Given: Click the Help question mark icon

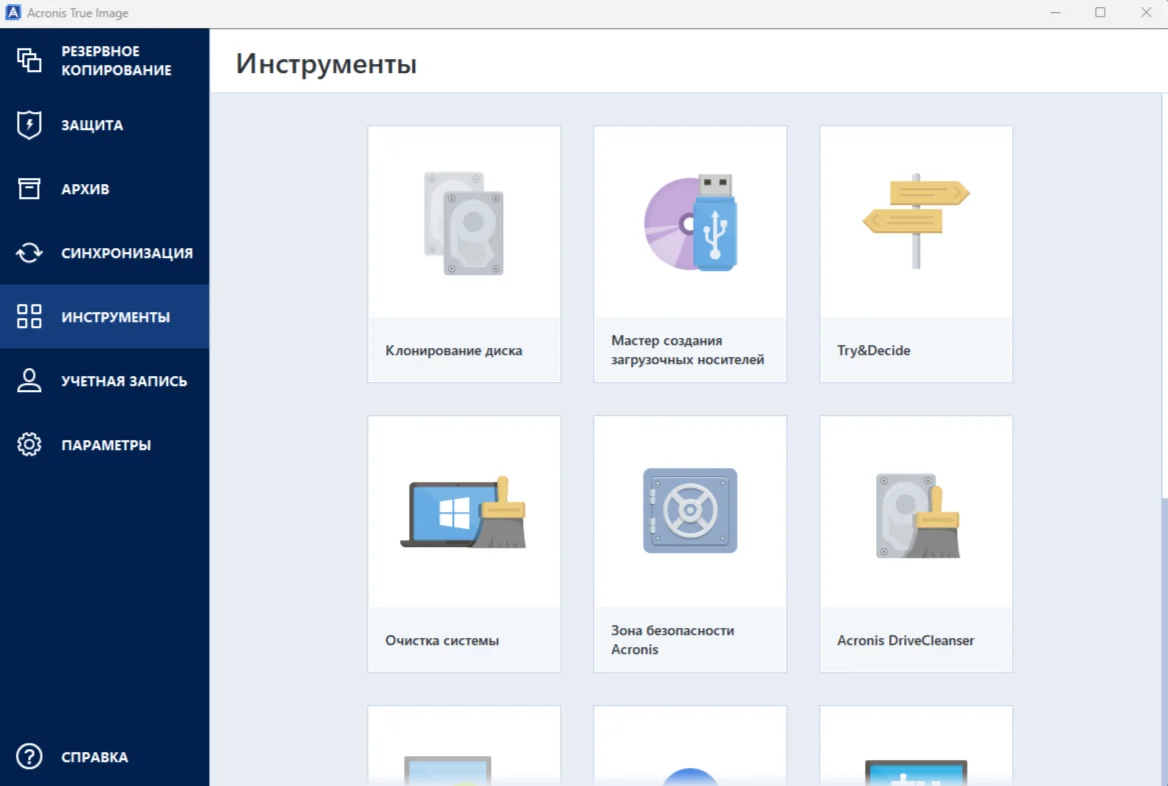Looking at the screenshot, I should 29,756.
